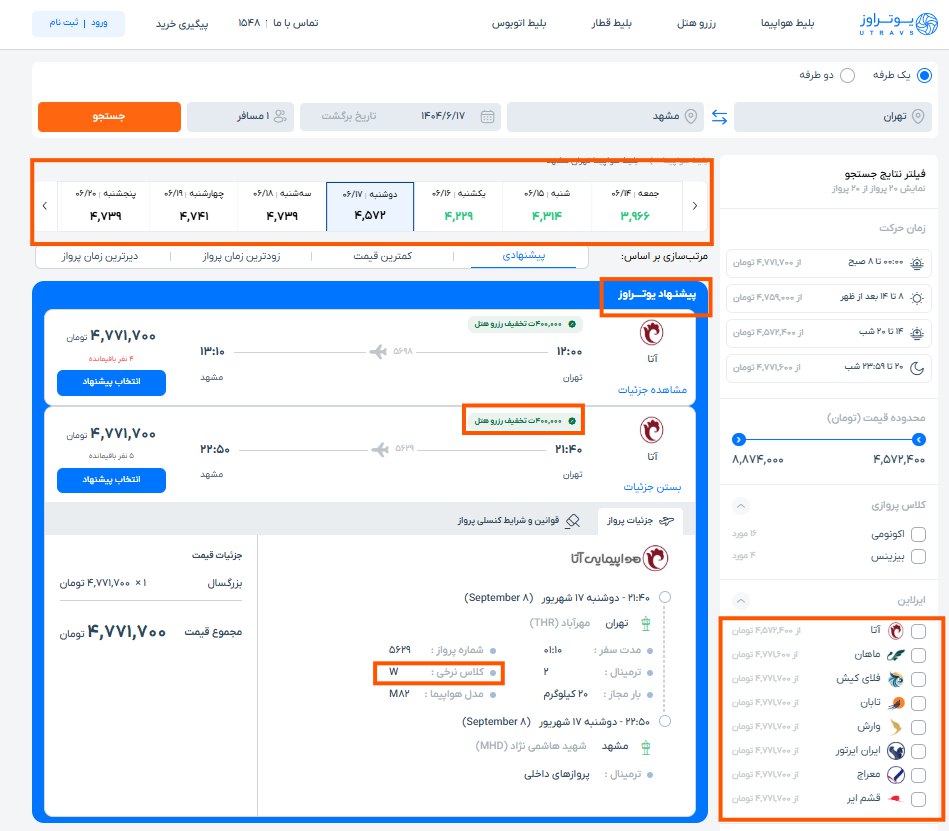Screen dimensions: 949x831
Task: Open the ۱ مسافر passenger dropdown
Action: [240, 117]
